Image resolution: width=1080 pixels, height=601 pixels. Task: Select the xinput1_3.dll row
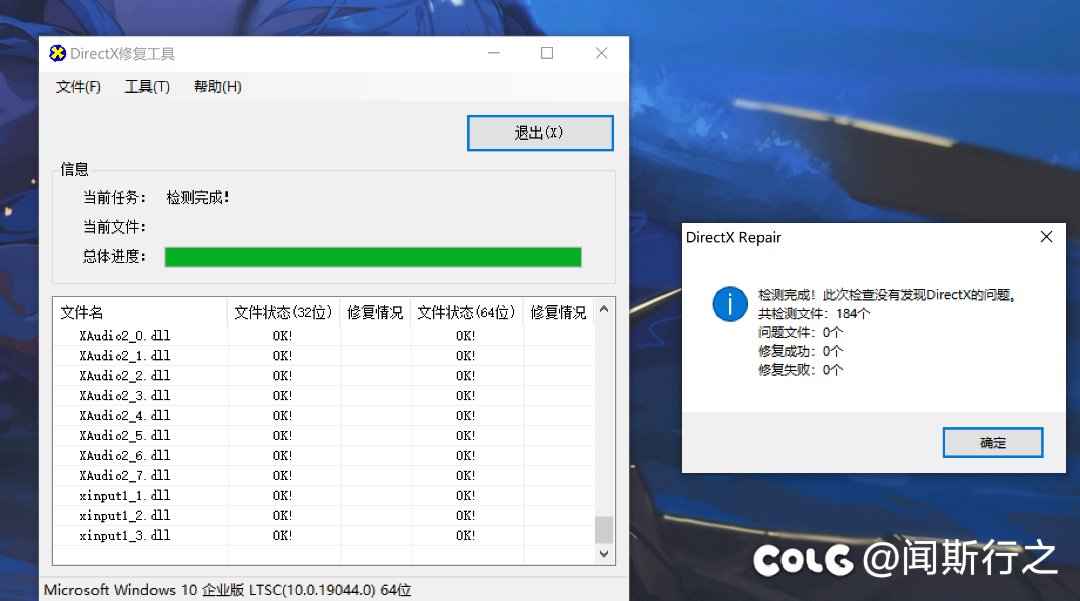tap(140, 535)
